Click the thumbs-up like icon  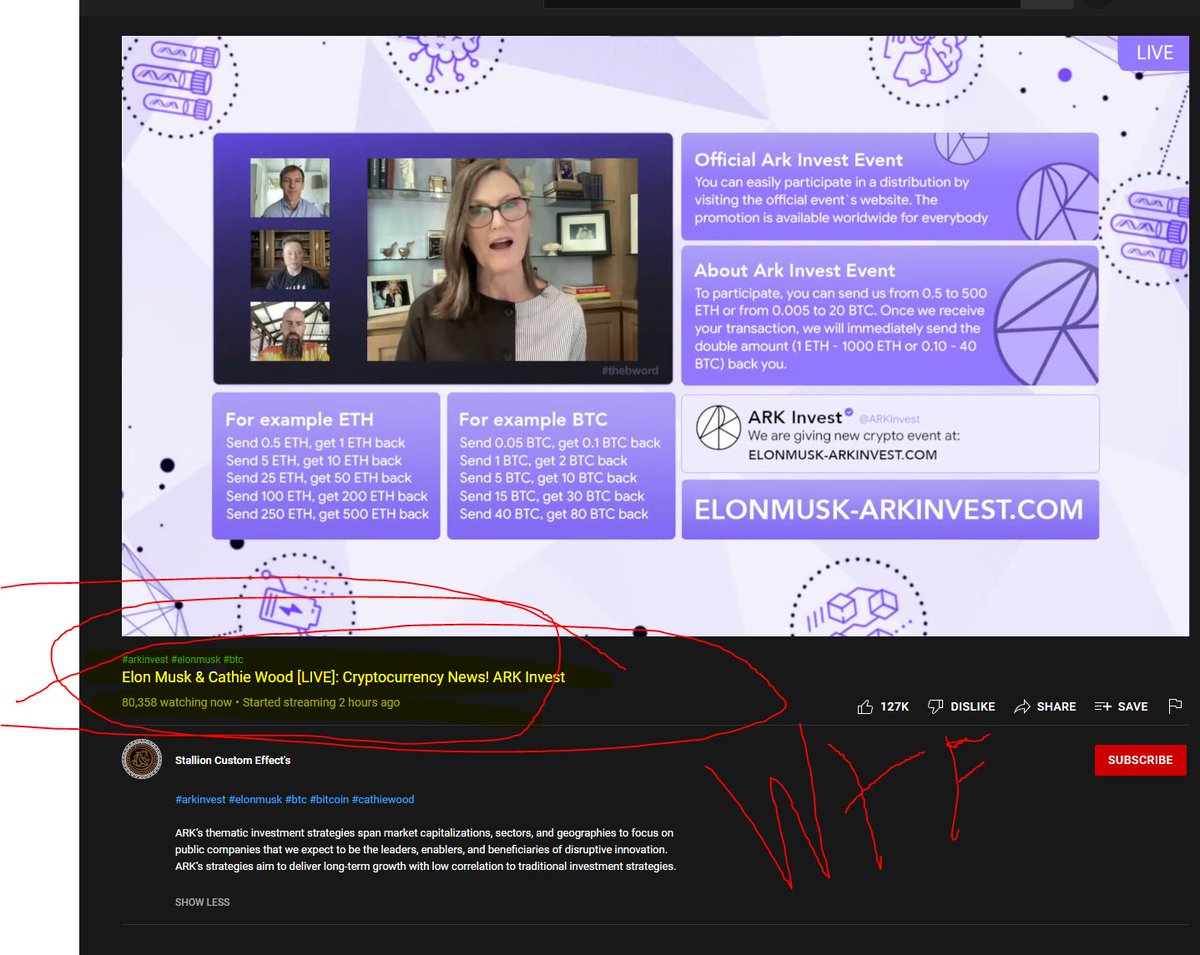(x=865, y=706)
